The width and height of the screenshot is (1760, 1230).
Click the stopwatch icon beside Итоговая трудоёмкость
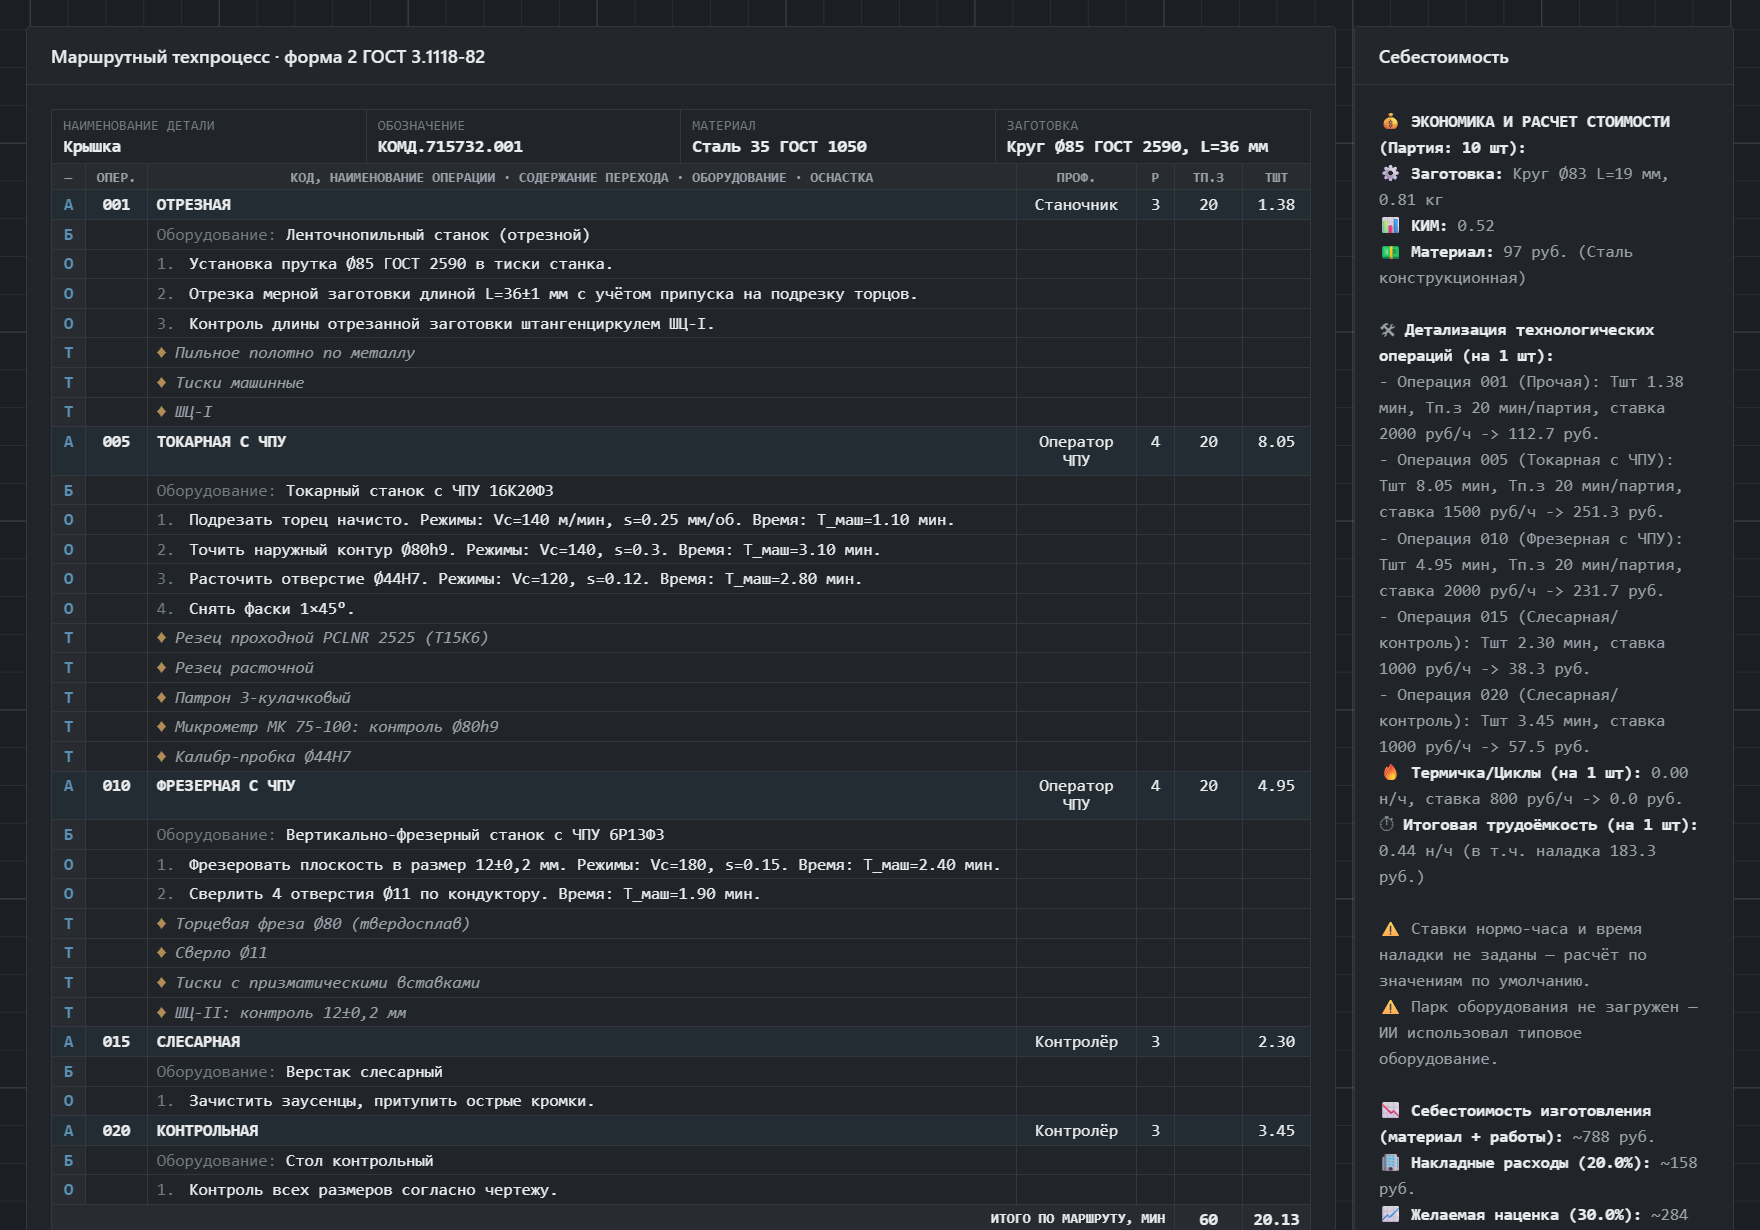click(1387, 825)
